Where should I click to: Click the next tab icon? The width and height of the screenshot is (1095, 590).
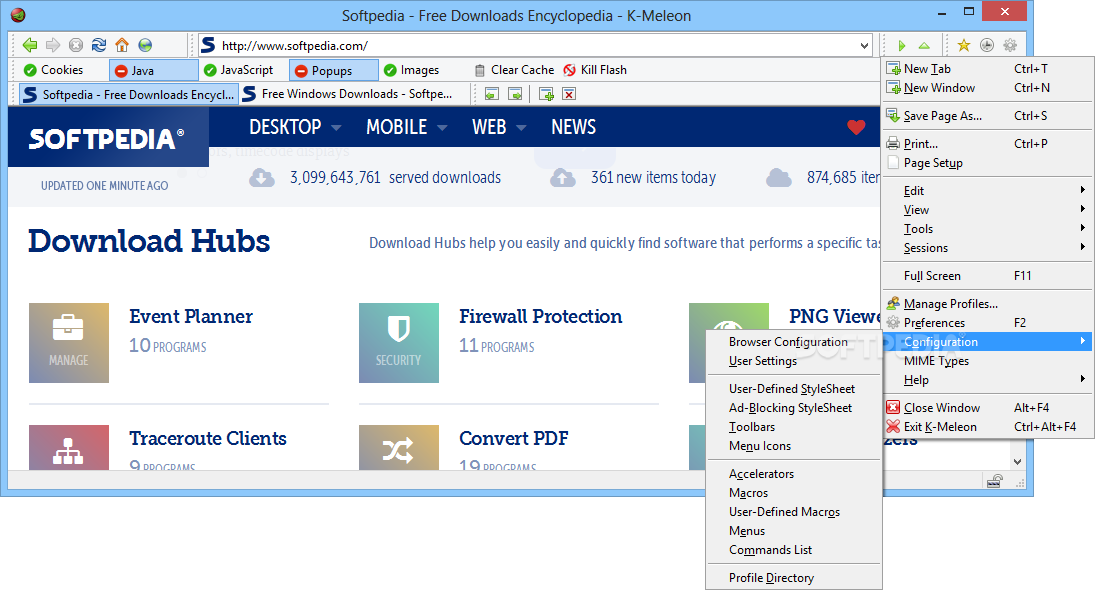[x=515, y=94]
